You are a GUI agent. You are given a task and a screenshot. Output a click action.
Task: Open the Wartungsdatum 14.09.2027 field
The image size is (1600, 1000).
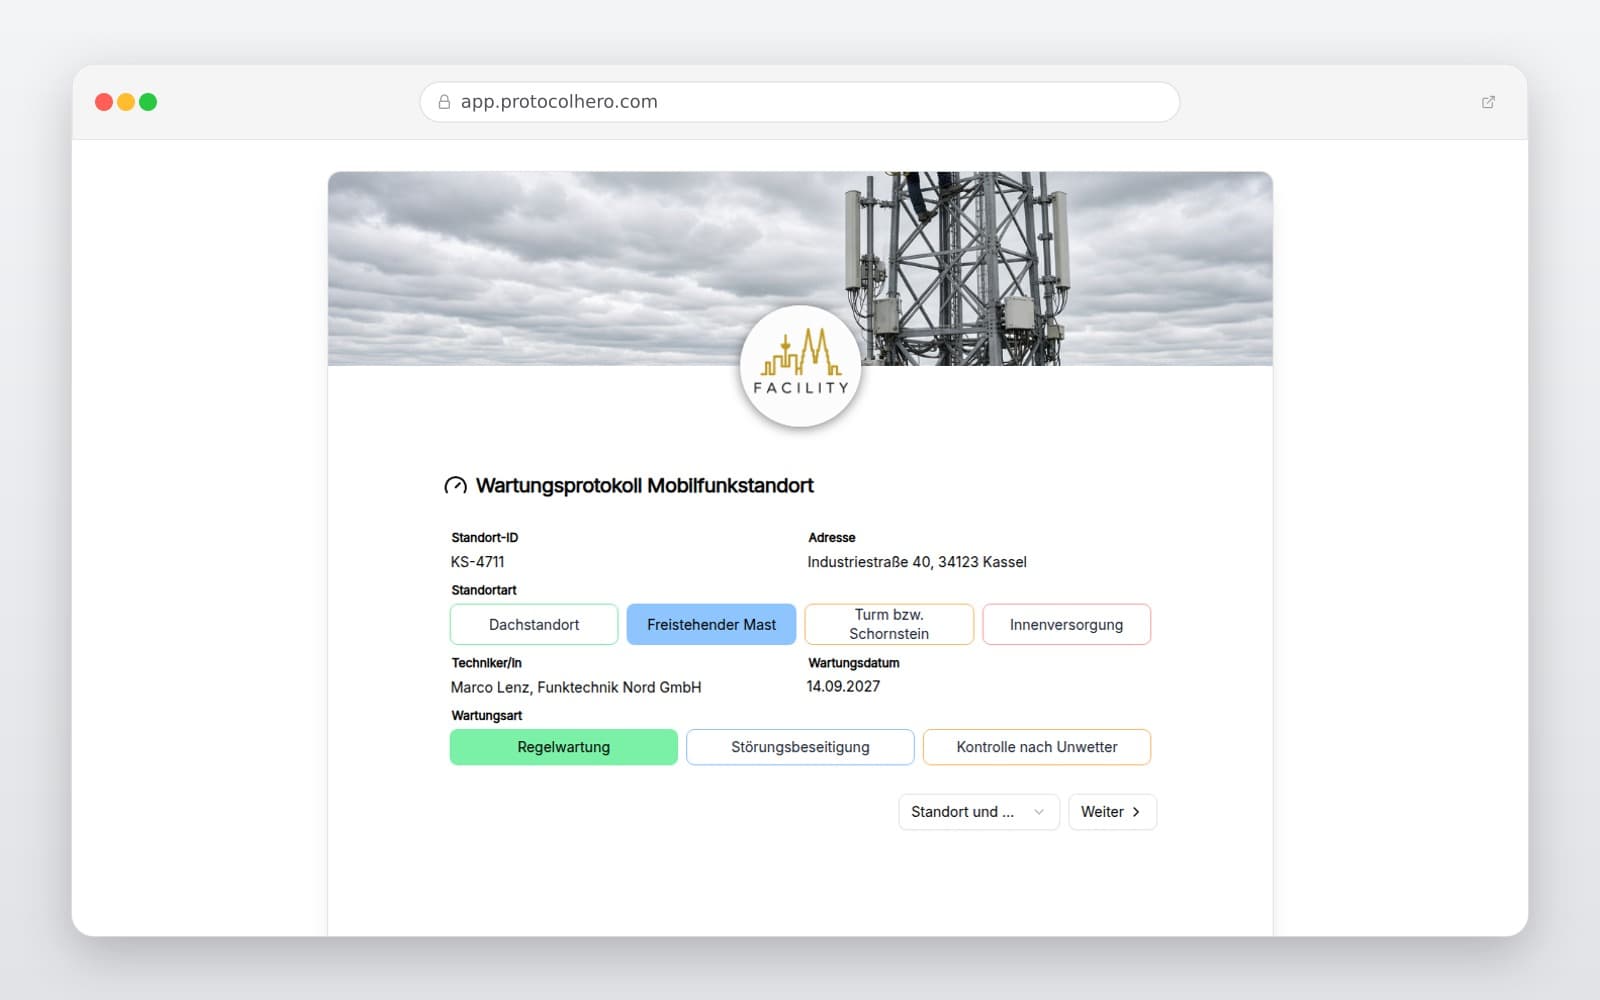pyautogui.click(x=843, y=686)
